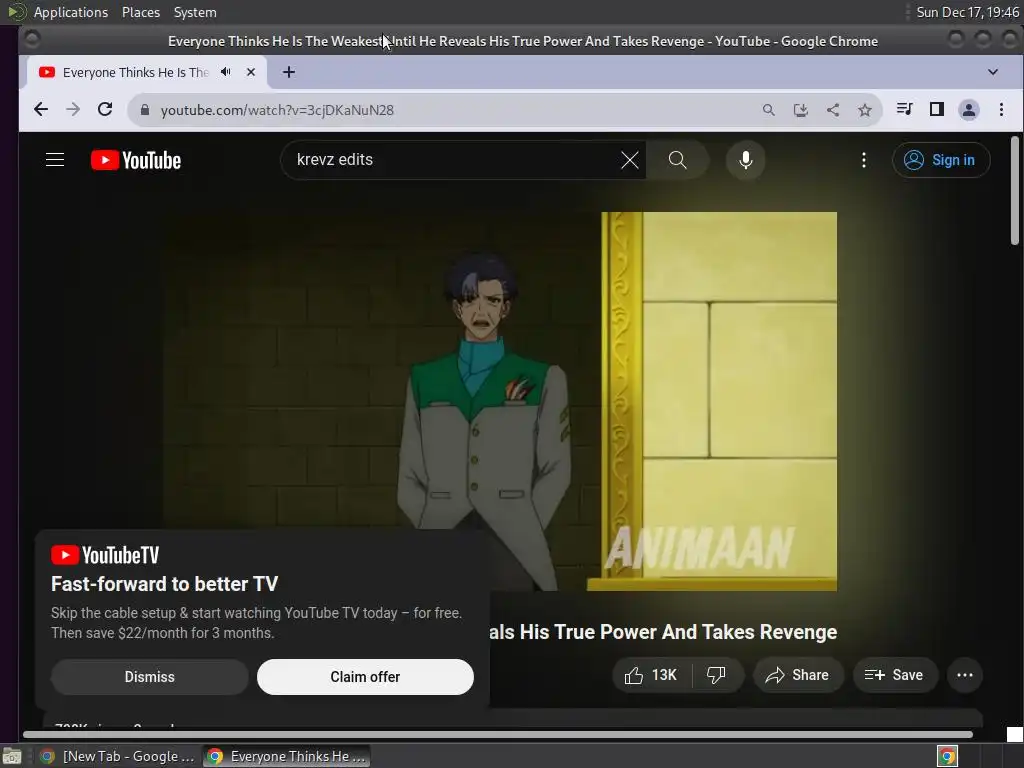Dislike the video
This screenshot has width=1024, height=768.
(x=716, y=675)
